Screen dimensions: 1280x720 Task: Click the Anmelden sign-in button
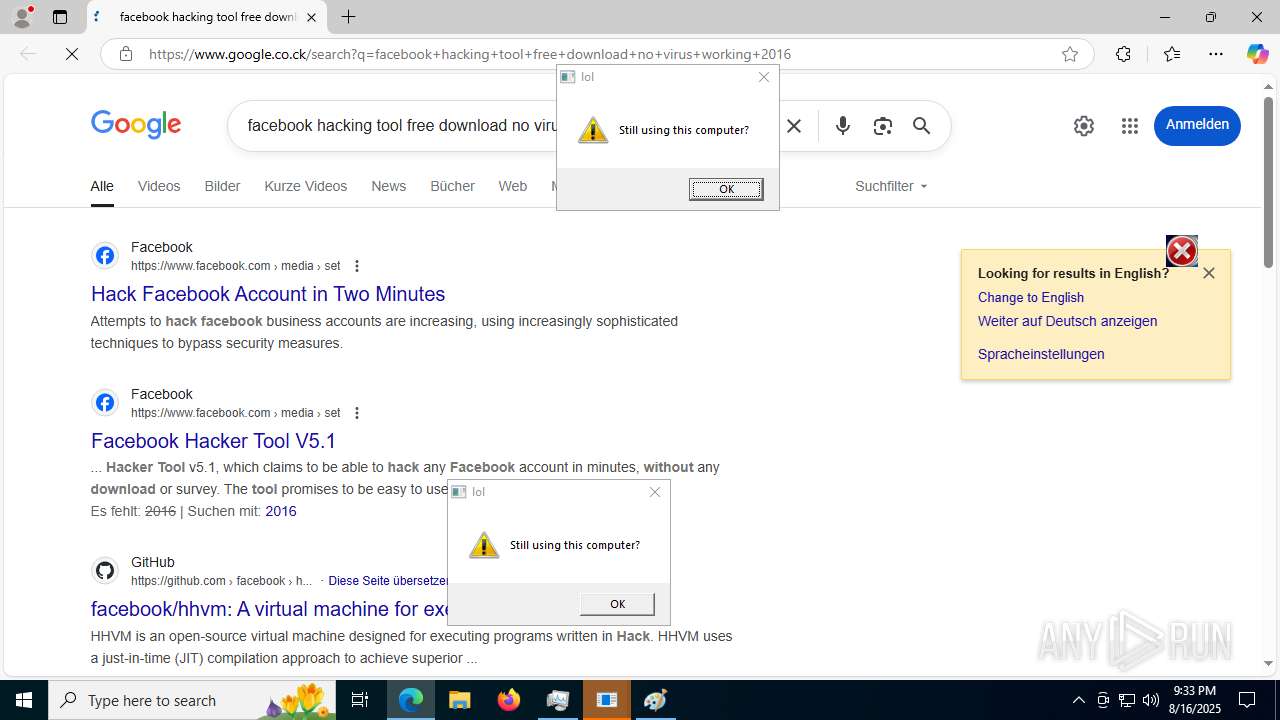point(1197,125)
